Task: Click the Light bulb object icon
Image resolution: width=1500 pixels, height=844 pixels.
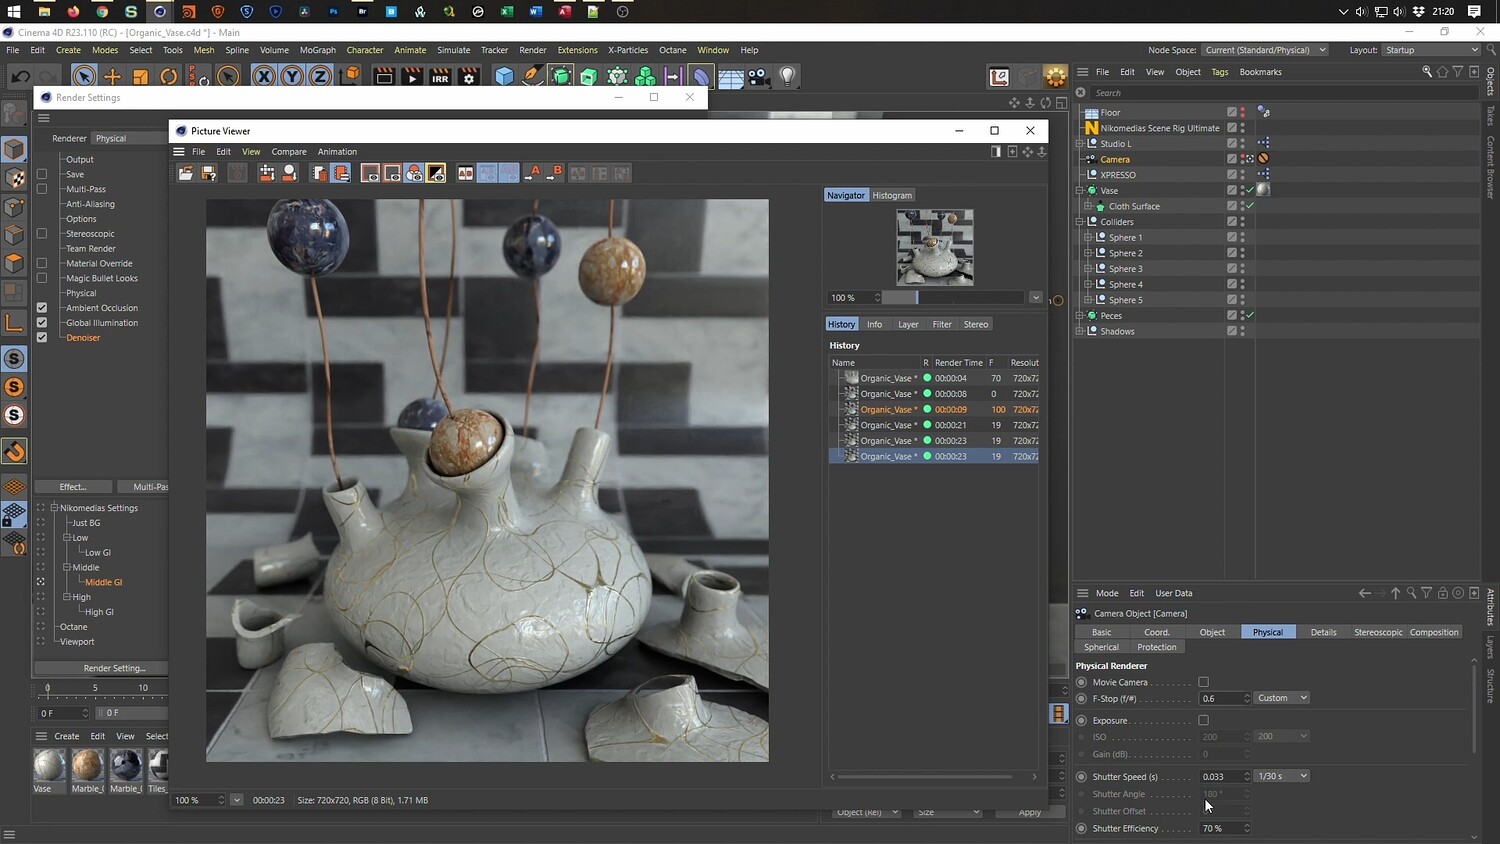Action: [x=787, y=77]
